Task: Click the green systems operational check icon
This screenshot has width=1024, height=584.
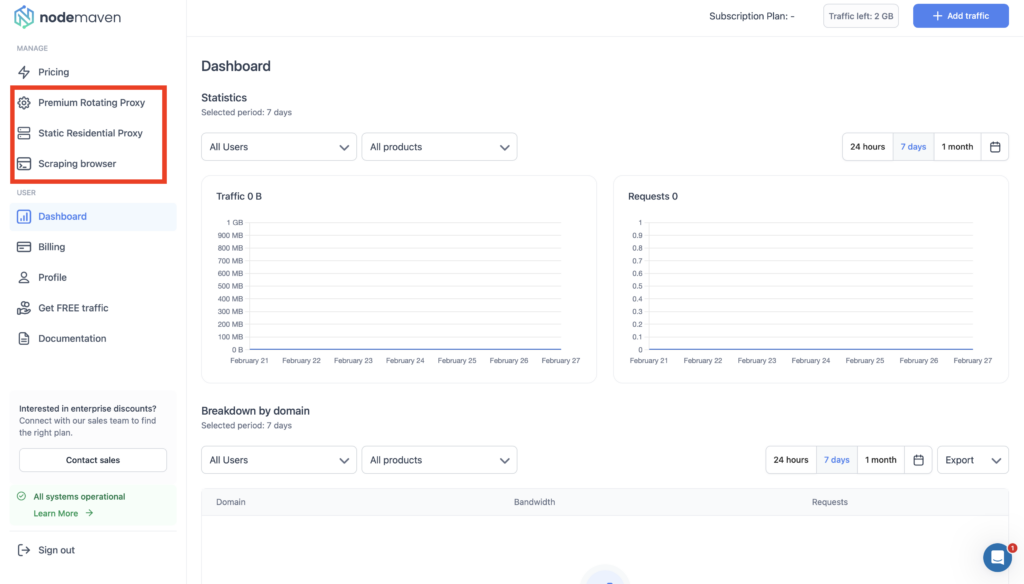Action: tap(22, 496)
